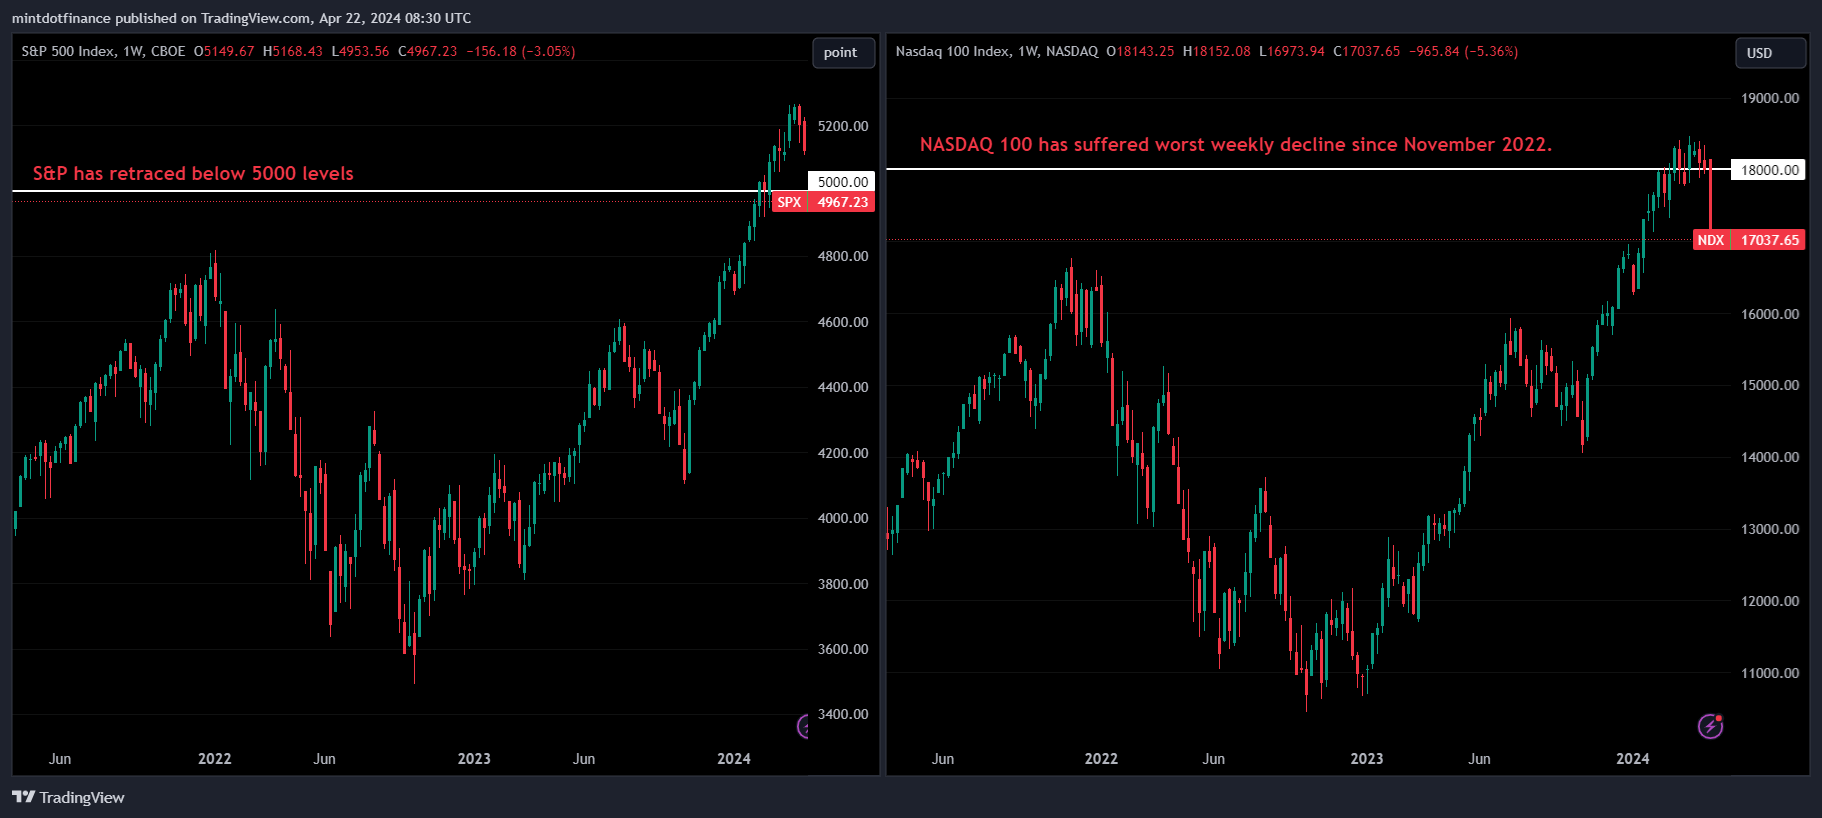
Task: Click the 4800.00 tick on S&P price scale
Action: tap(843, 256)
